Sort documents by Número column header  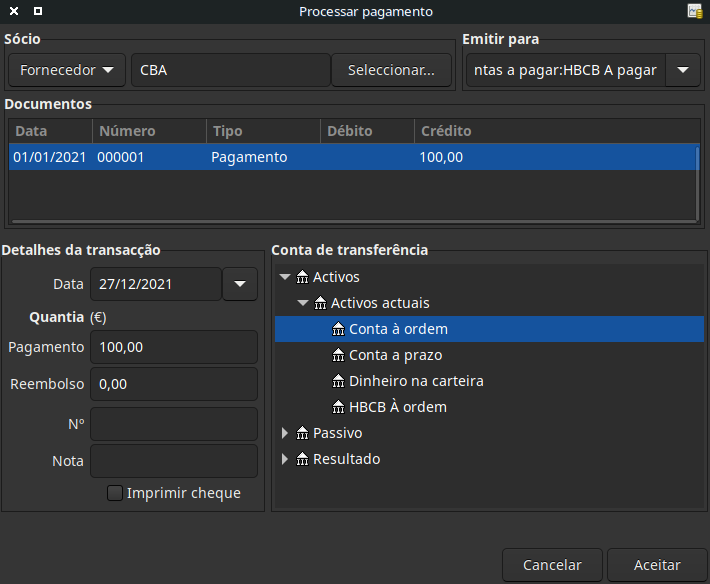126,131
